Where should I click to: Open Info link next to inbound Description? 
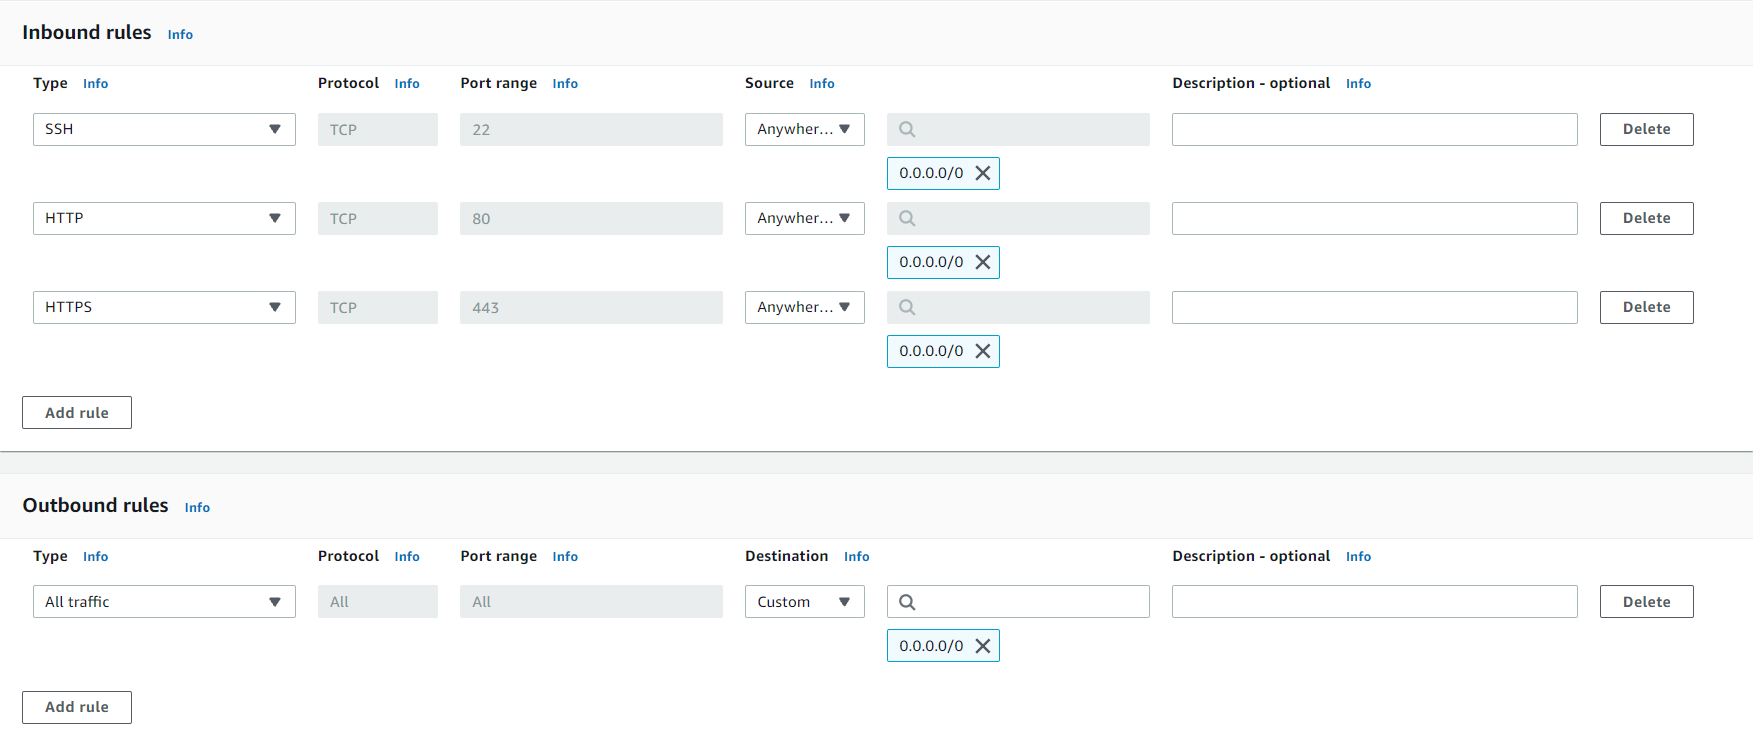pyautogui.click(x=1358, y=83)
